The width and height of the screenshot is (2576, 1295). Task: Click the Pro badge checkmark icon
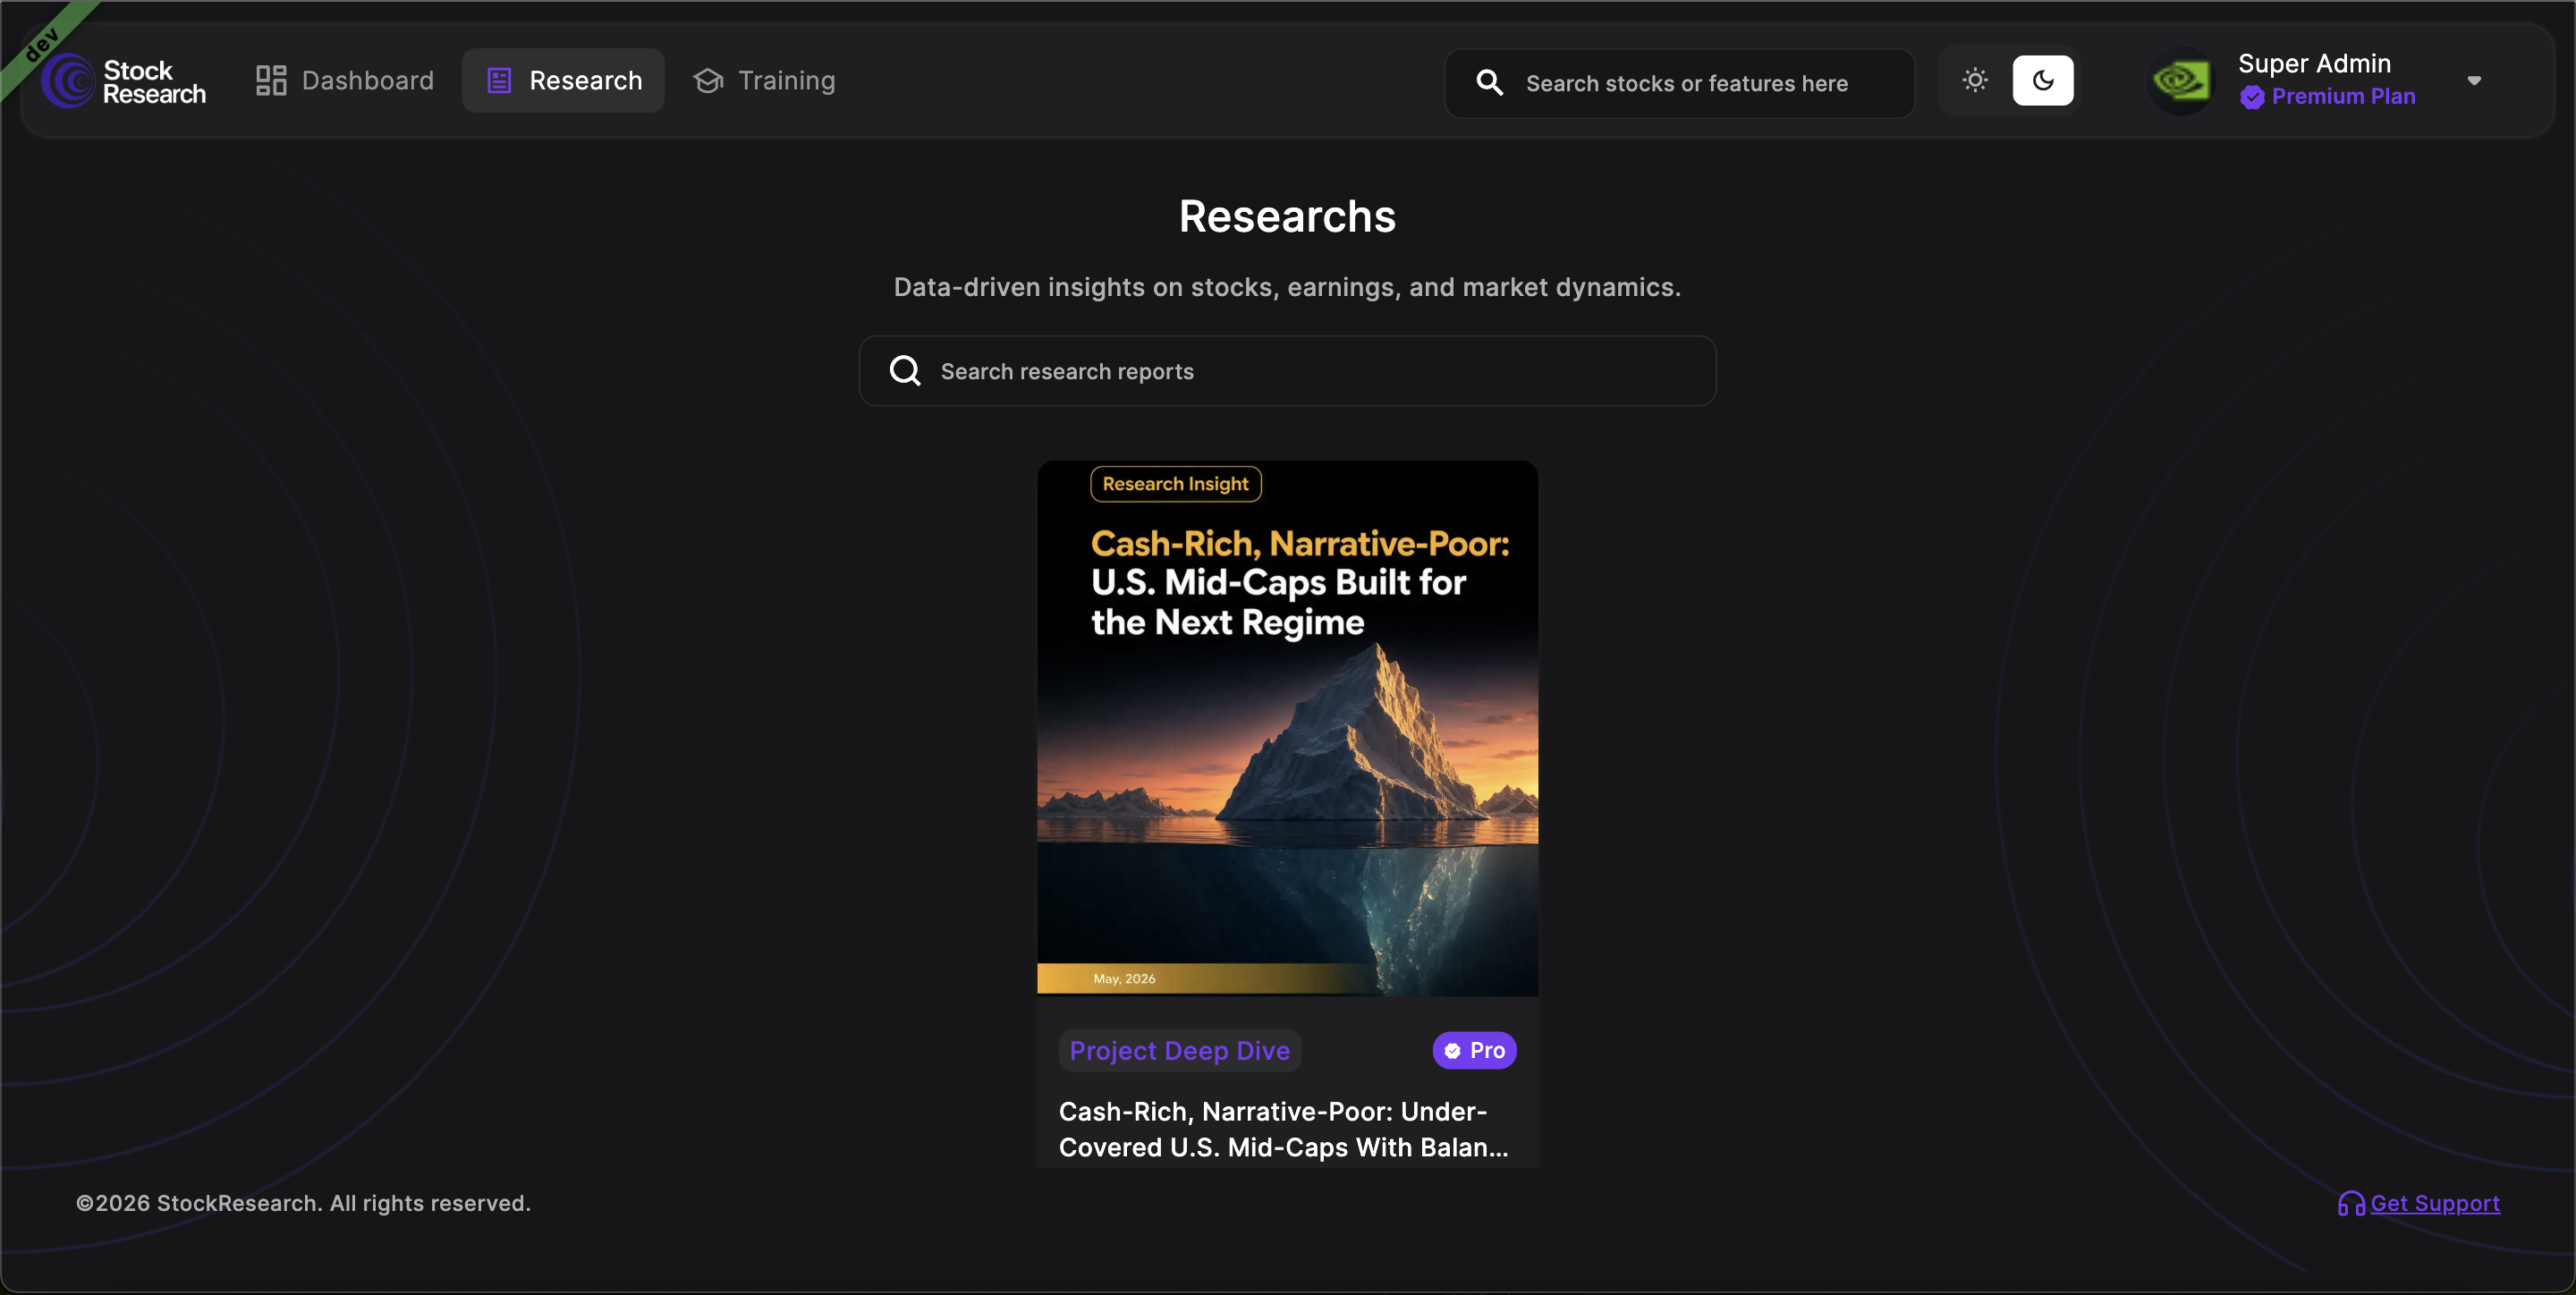click(1453, 1051)
